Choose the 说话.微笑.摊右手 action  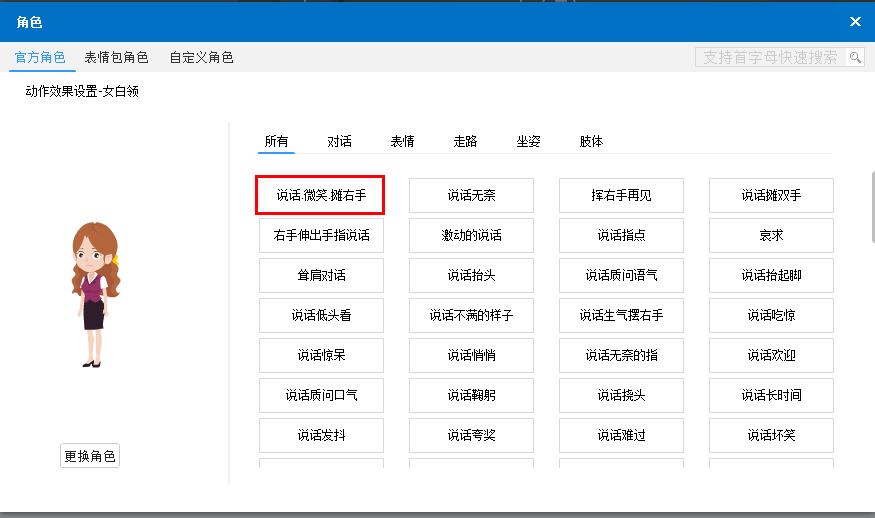321,195
